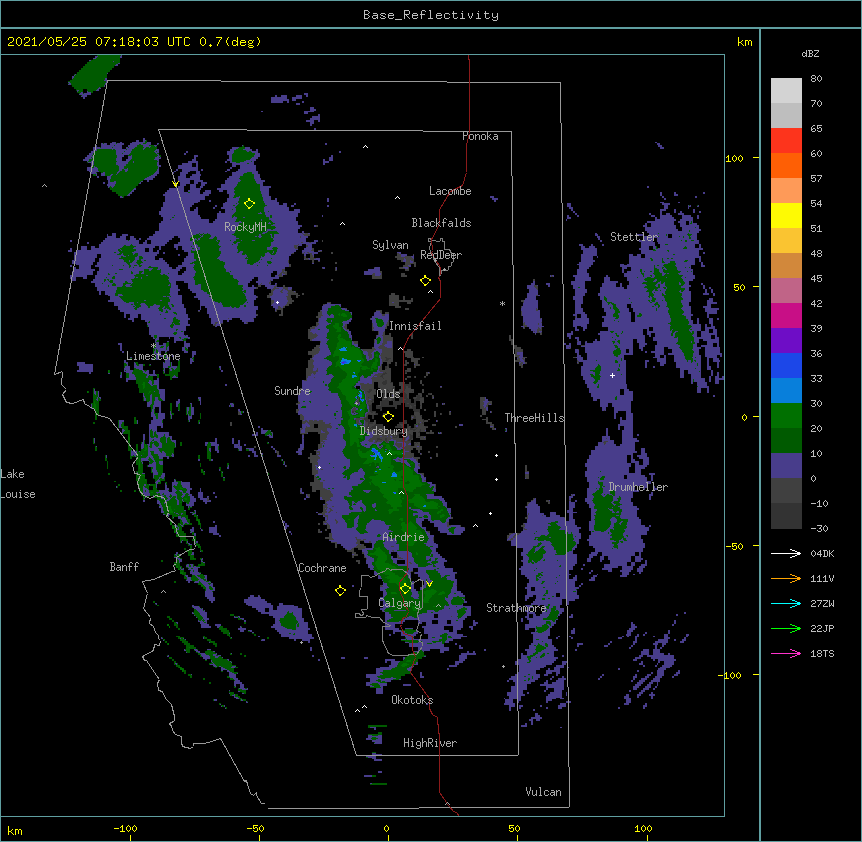Screen dimensions: 862x842
Task: Click the white 04DK arrow in legend
Action: [786, 553]
